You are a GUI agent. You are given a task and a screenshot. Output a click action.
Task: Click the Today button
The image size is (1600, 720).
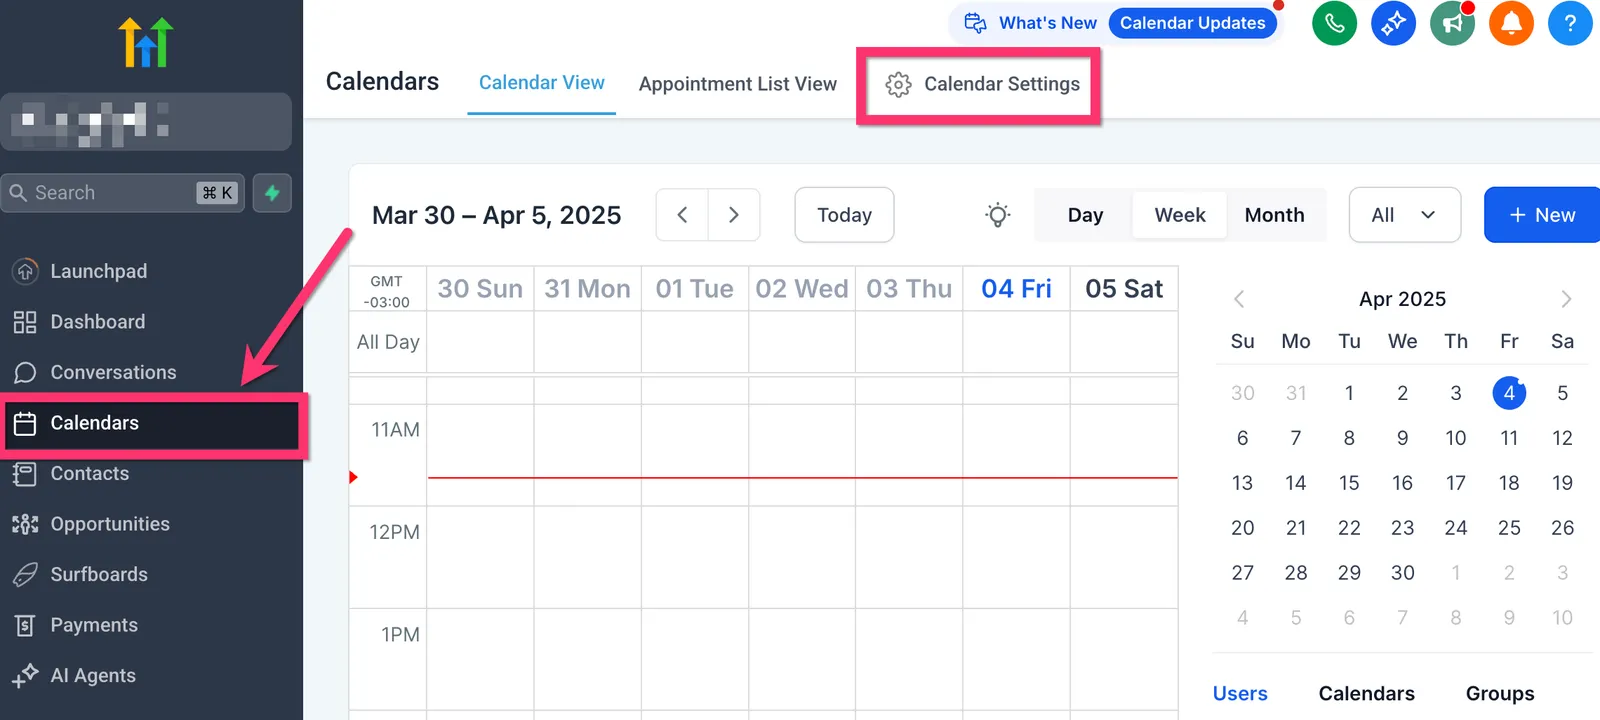click(844, 215)
